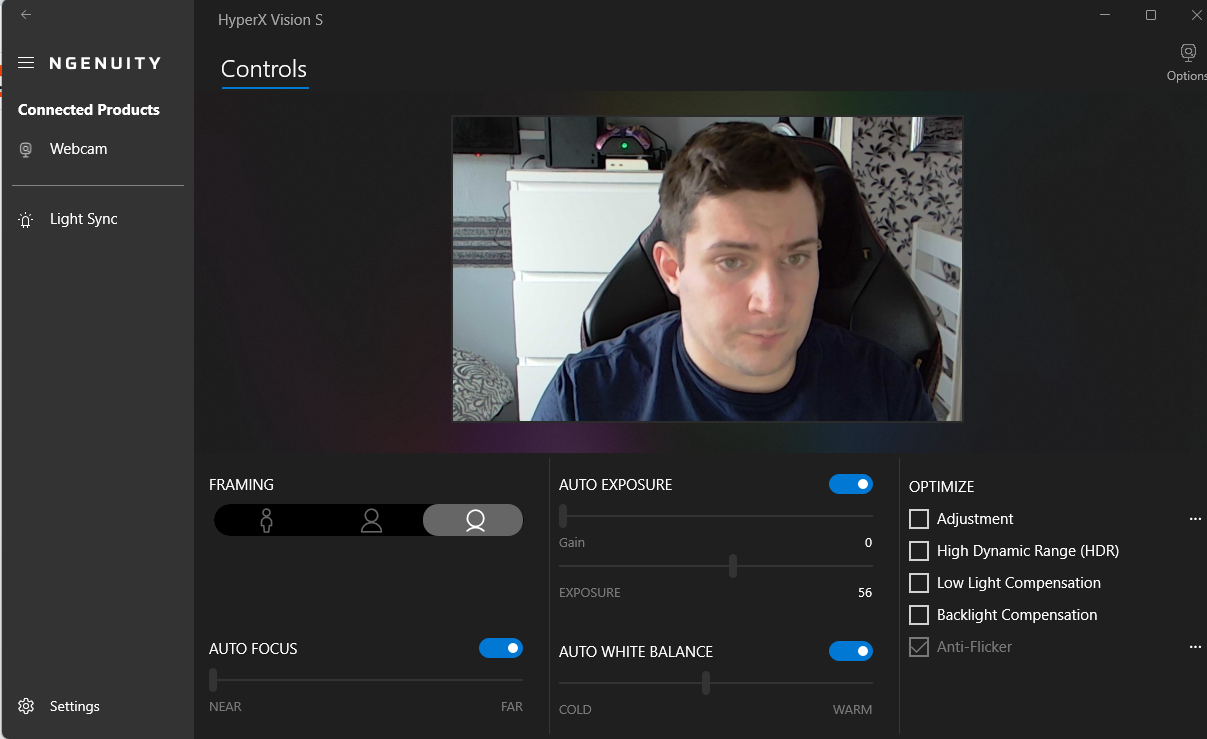Click the OPTIMIZE heading
The image size is (1207, 739).
941,487
